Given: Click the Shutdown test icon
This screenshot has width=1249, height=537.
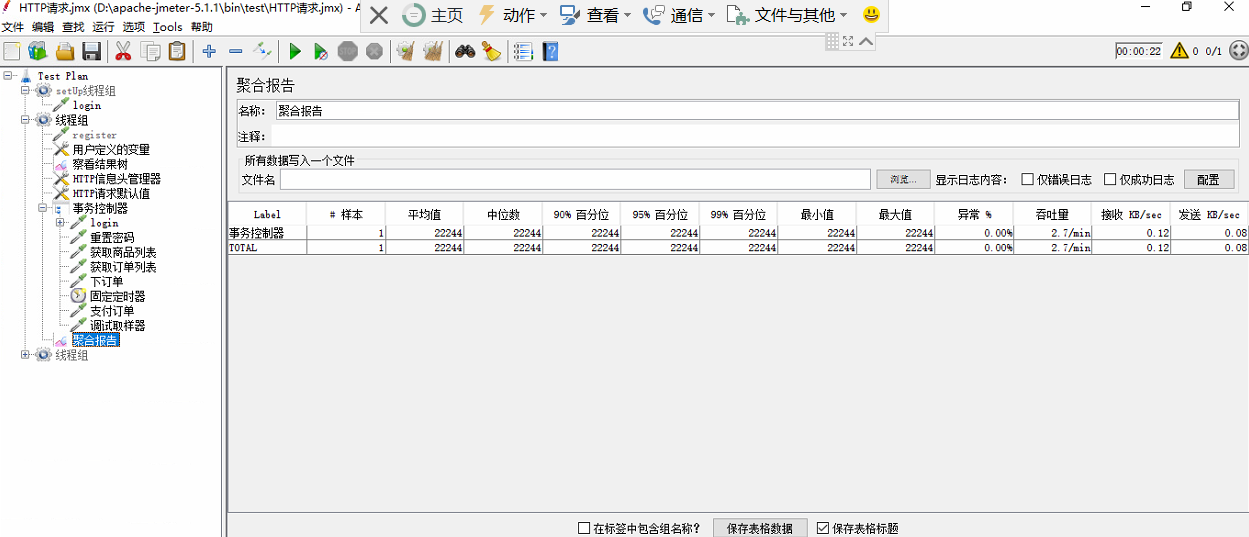Looking at the screenshot, I should click(x=374, y=51).
